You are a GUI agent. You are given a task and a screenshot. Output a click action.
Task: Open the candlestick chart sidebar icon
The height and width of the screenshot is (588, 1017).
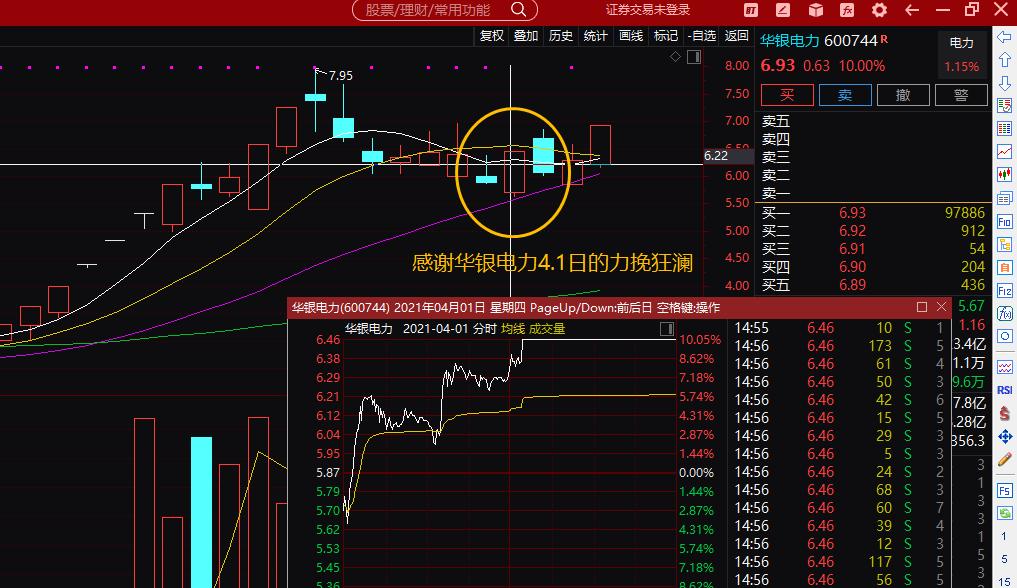coord(1005,174)
